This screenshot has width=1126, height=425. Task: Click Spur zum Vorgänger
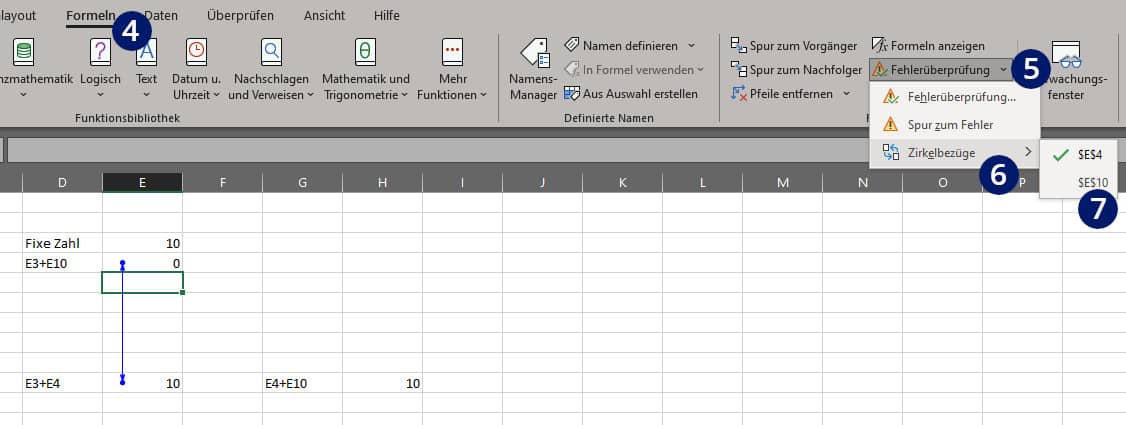794,45
